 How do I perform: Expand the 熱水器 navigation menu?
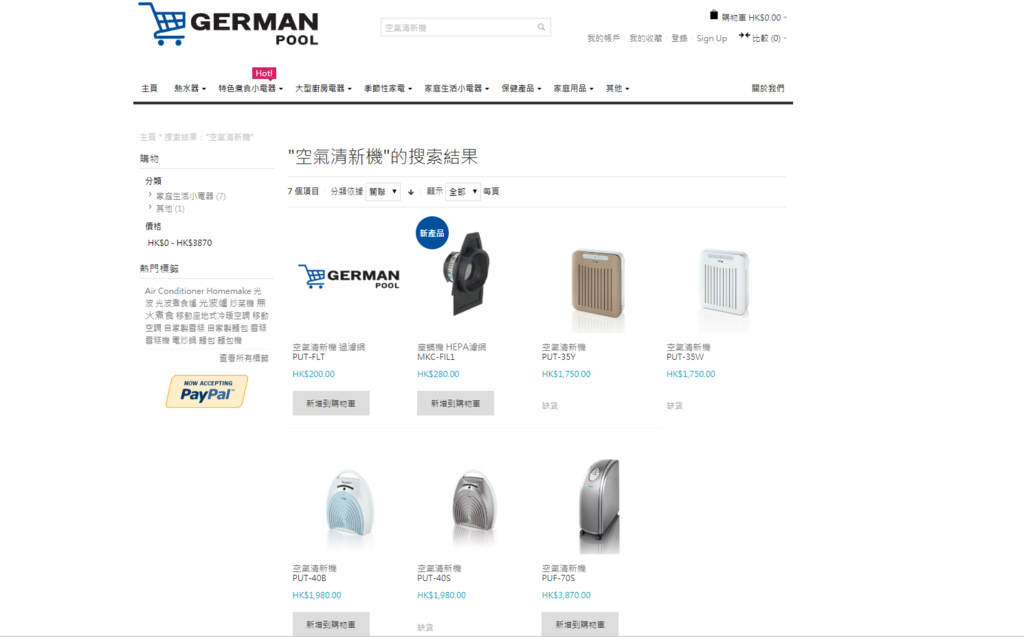click(189, 88)
